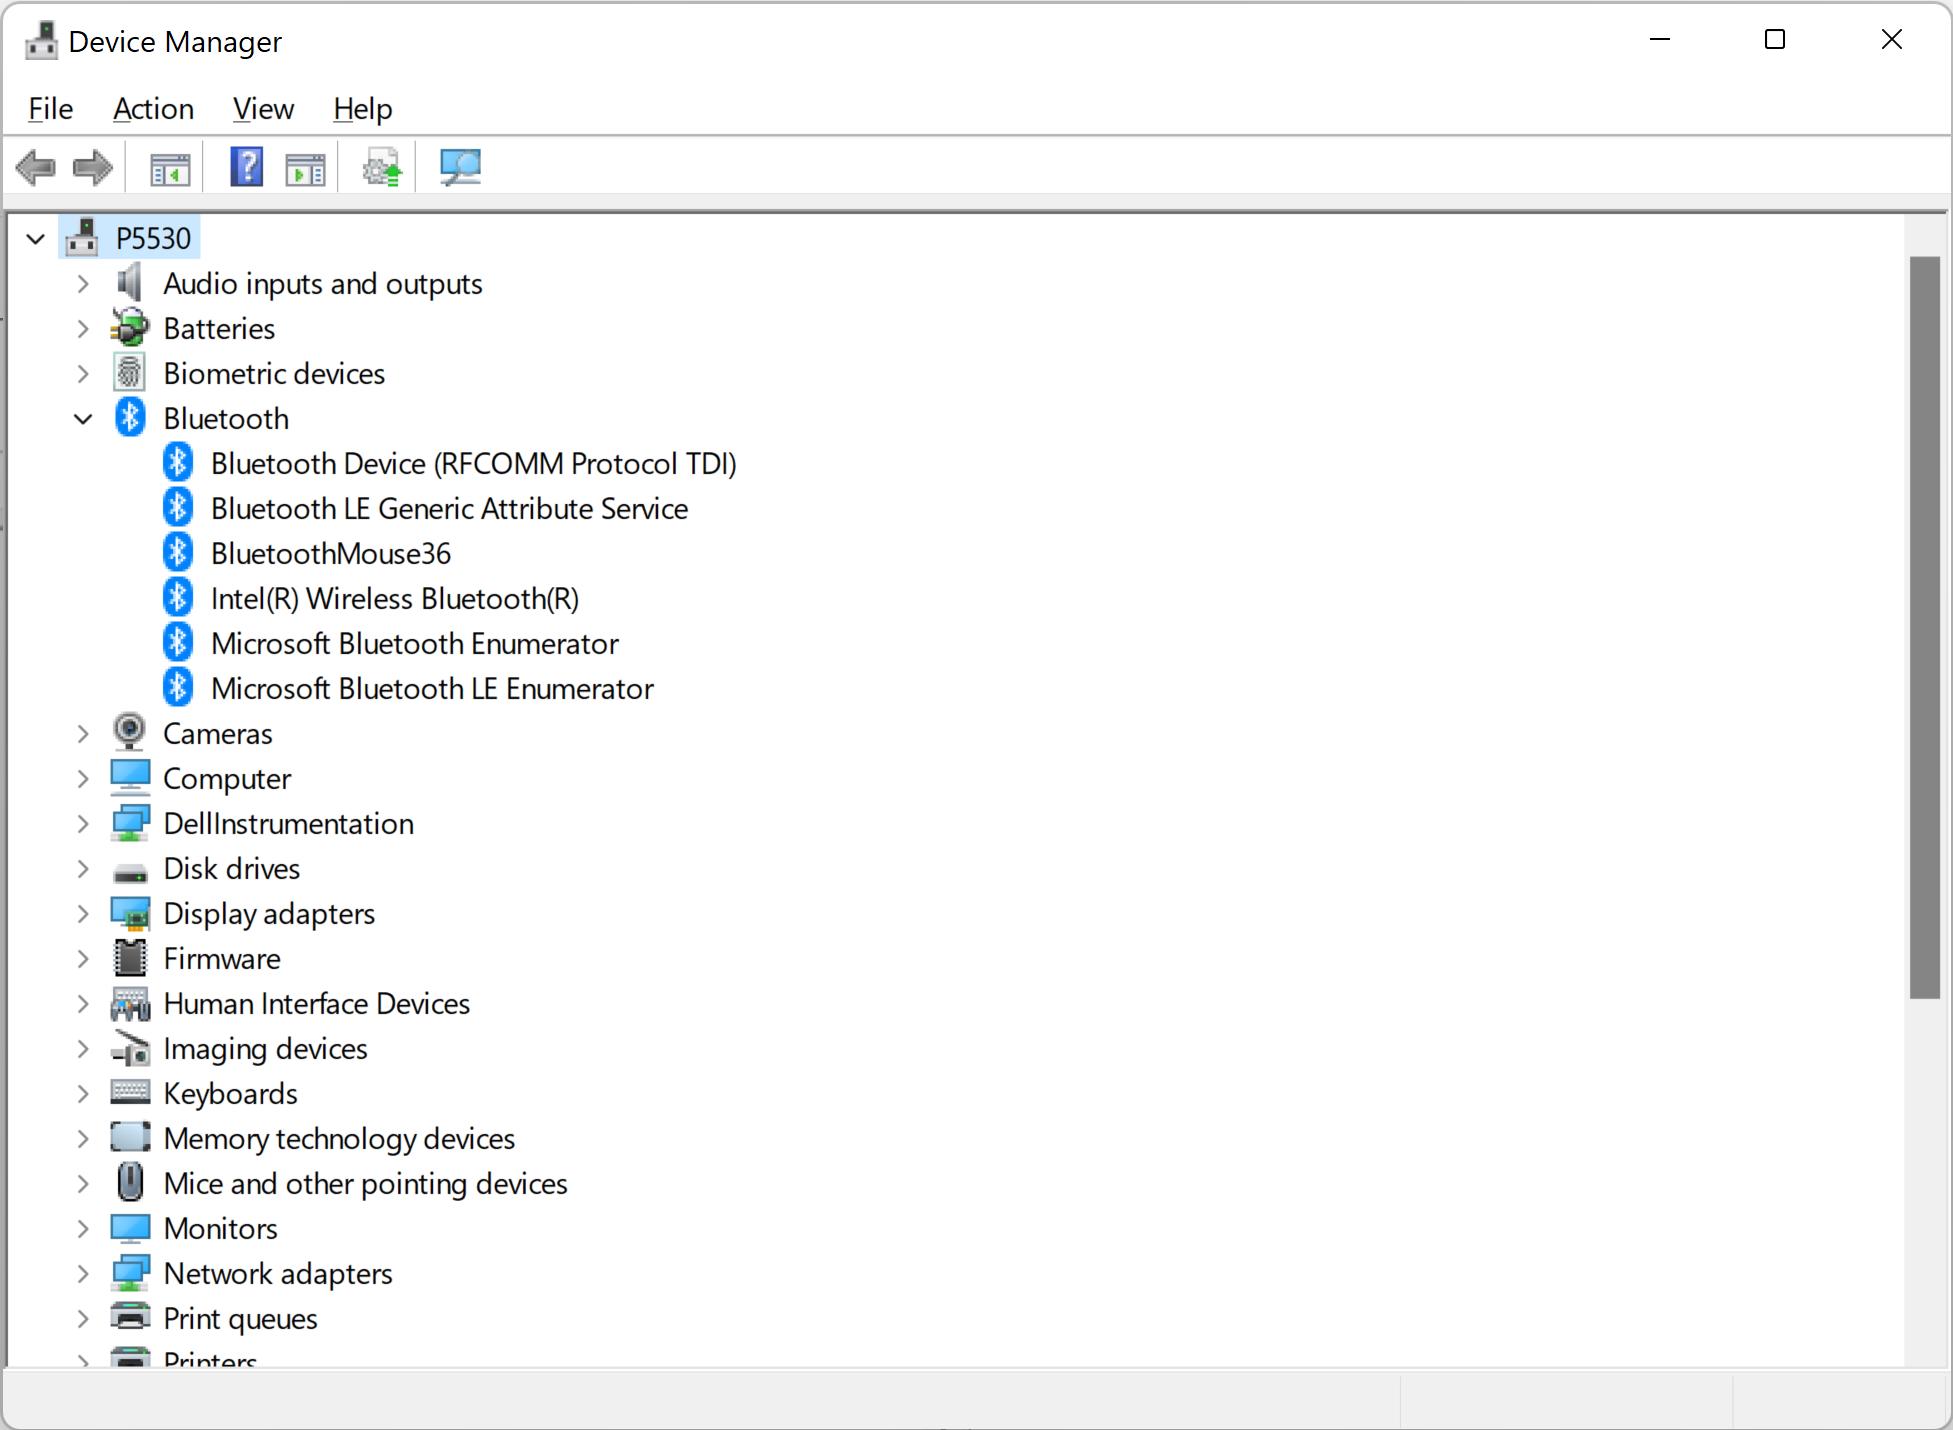This screenshot has height=1430, width=1953.
Task: Select the Human Interface Devices item
Action: tap(316, 1003)
